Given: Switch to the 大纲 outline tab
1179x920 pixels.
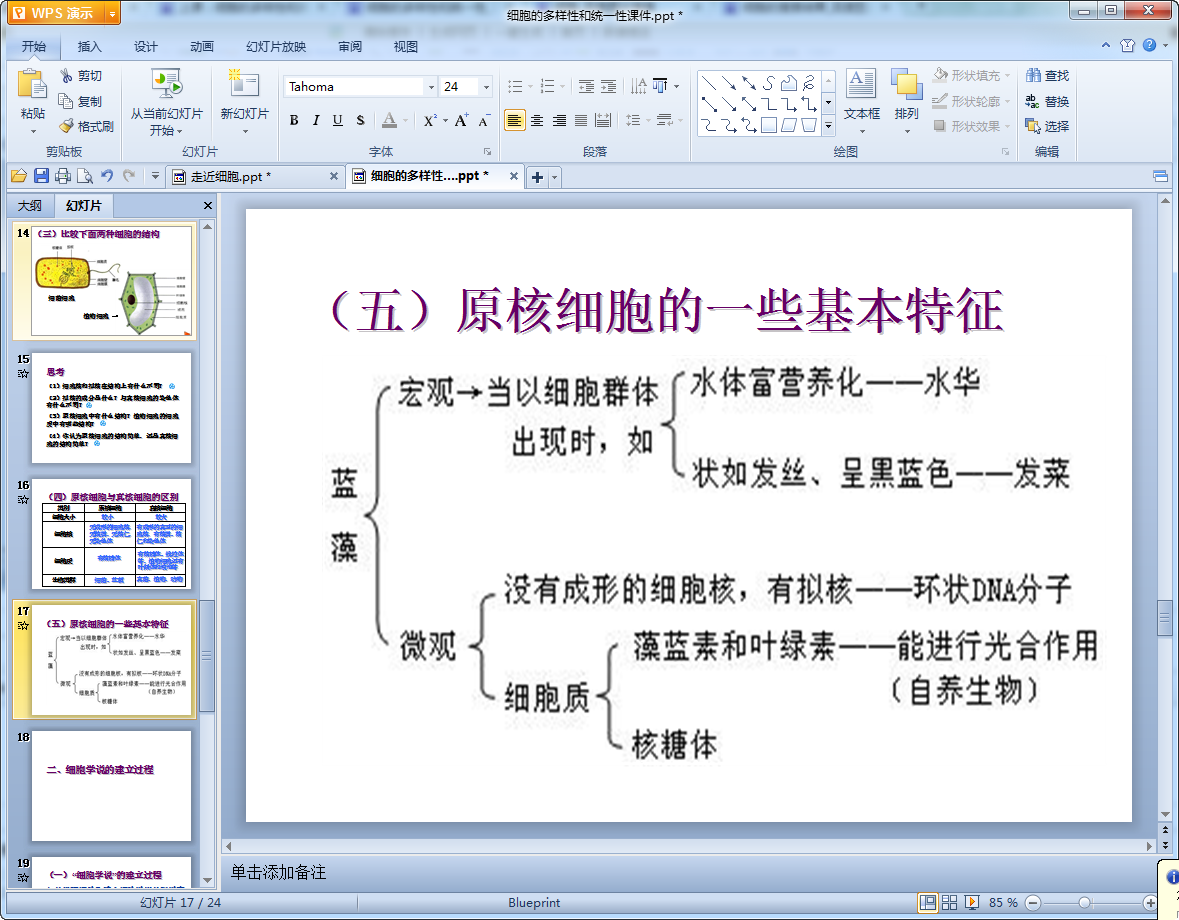Looking at the screenshot, I should pyautogui.click(x=30, y=205).
